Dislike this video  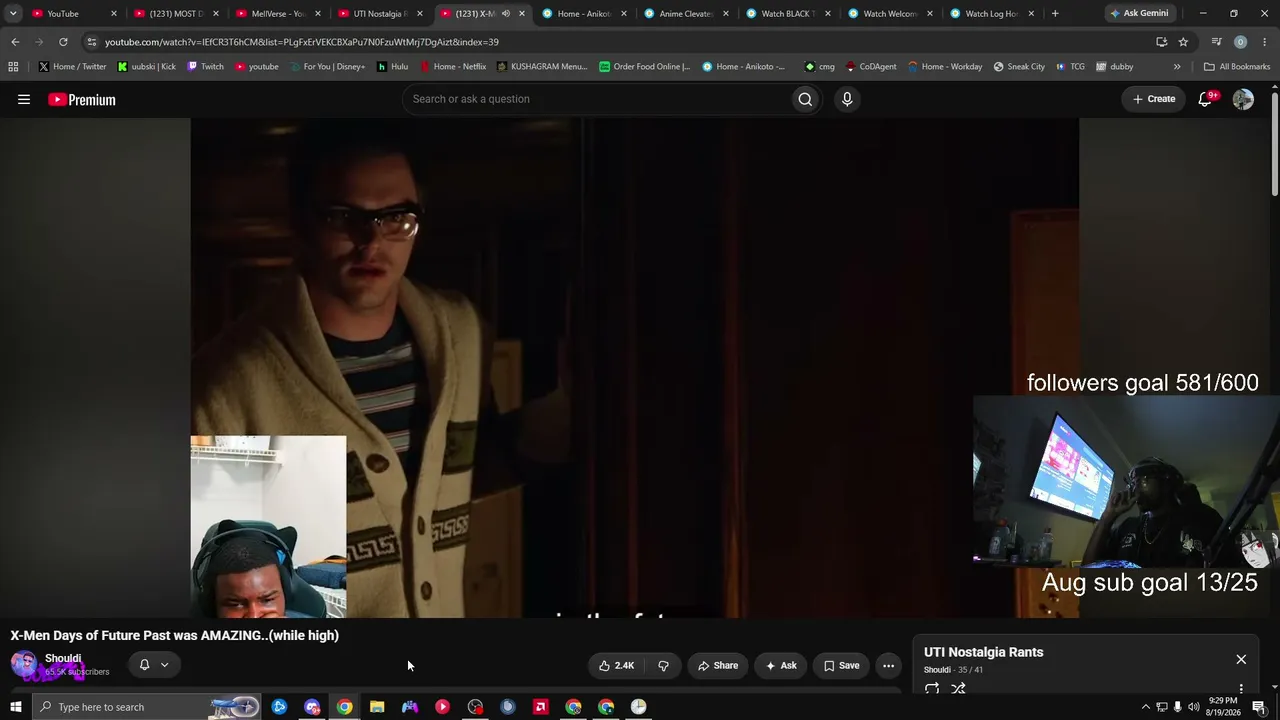(x=663, y=666)
